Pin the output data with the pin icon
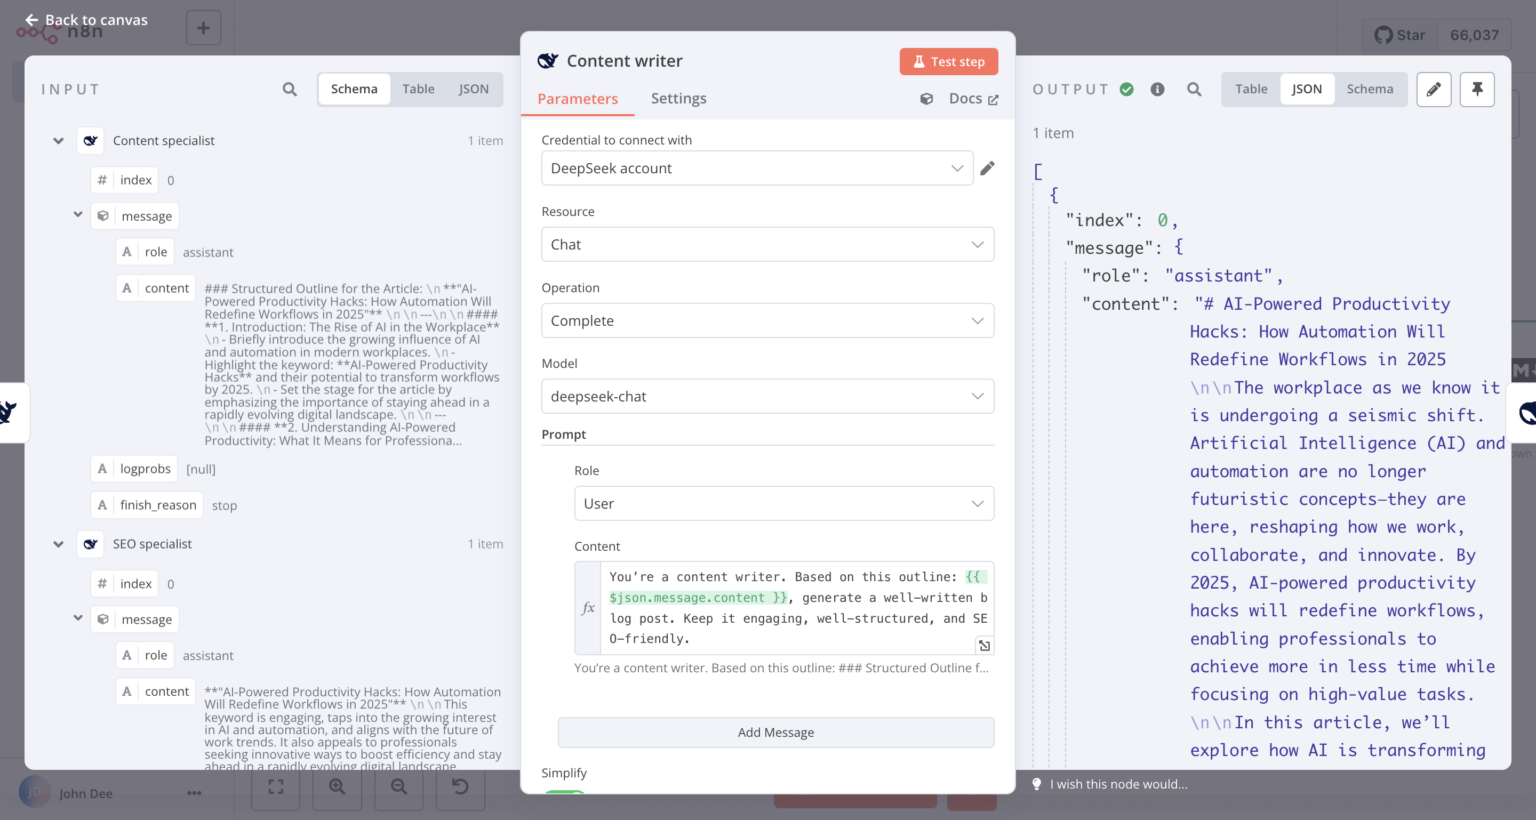 point(1477,89)
